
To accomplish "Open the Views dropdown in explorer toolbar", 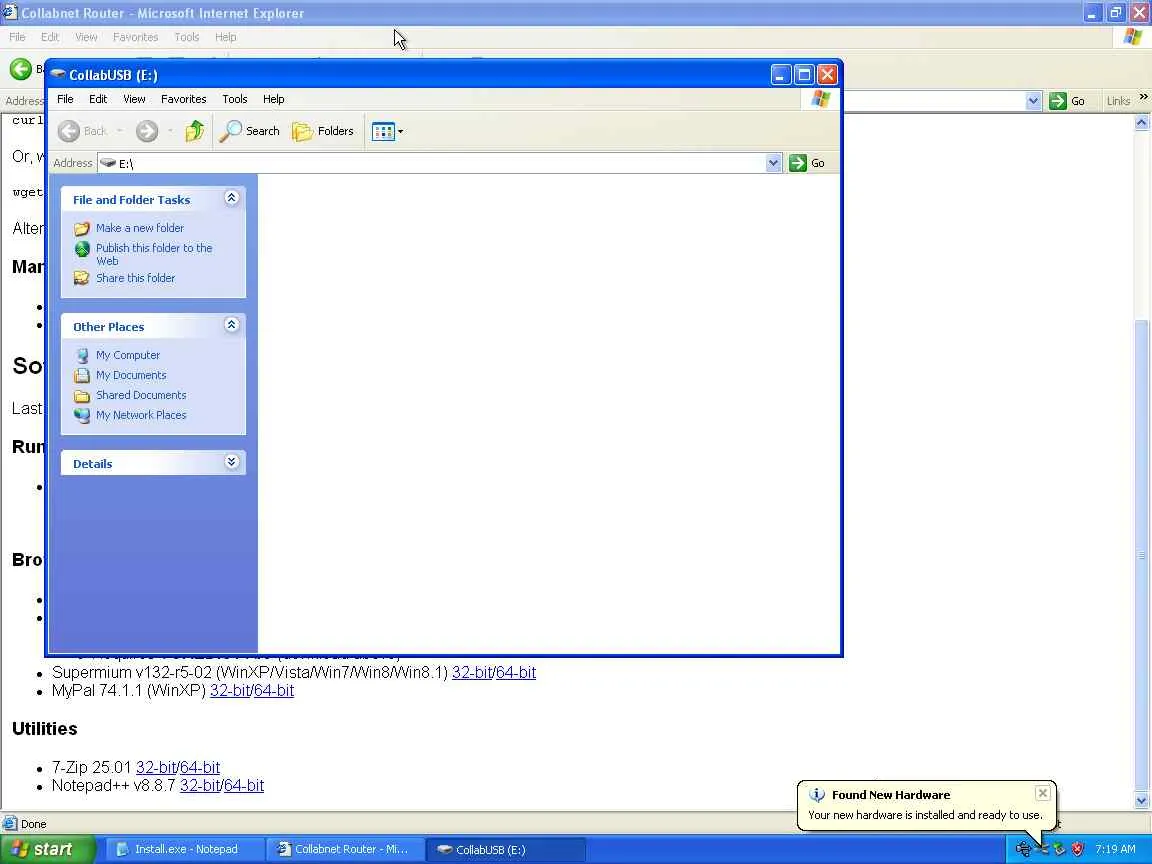I will 387,132.
